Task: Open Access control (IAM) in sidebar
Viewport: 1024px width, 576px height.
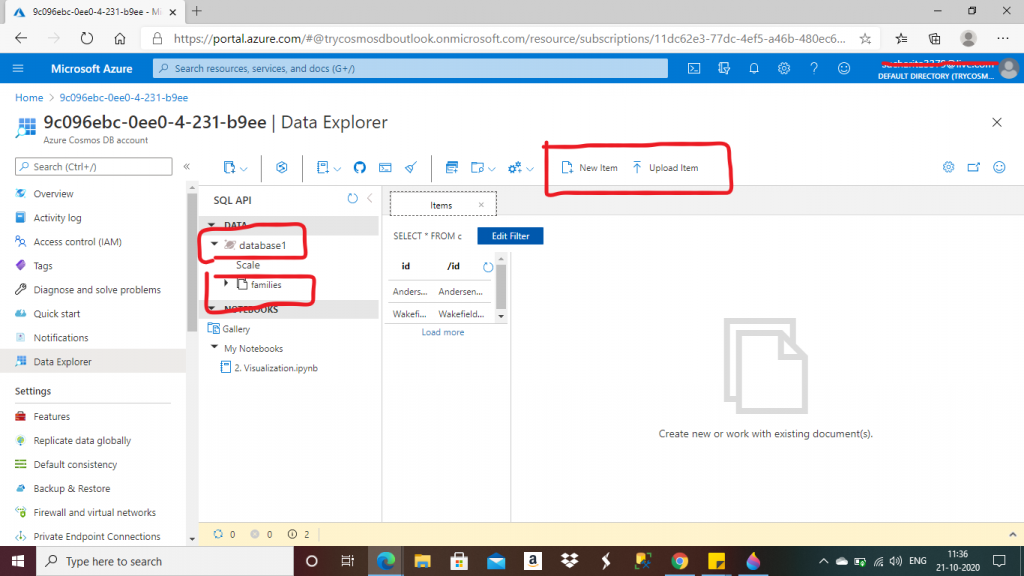Action: click(x=77, y=241)
